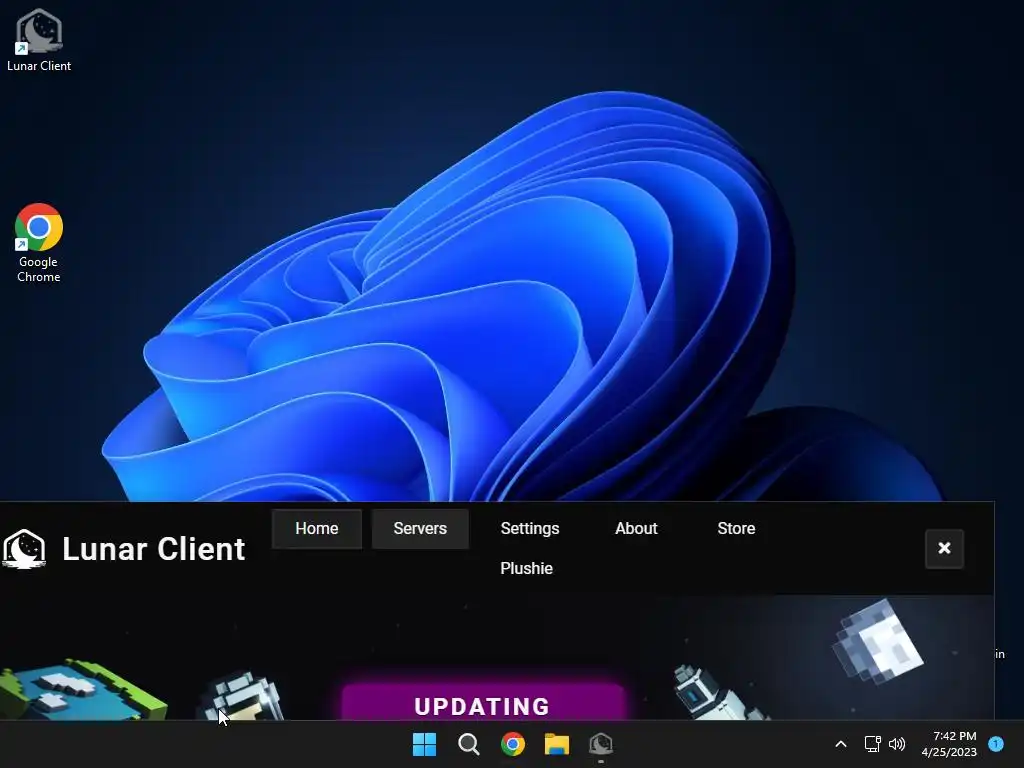This screenshot has height=768, width=1024.
Task: Select the Plushie menu item
Action: tap(526, 568)
